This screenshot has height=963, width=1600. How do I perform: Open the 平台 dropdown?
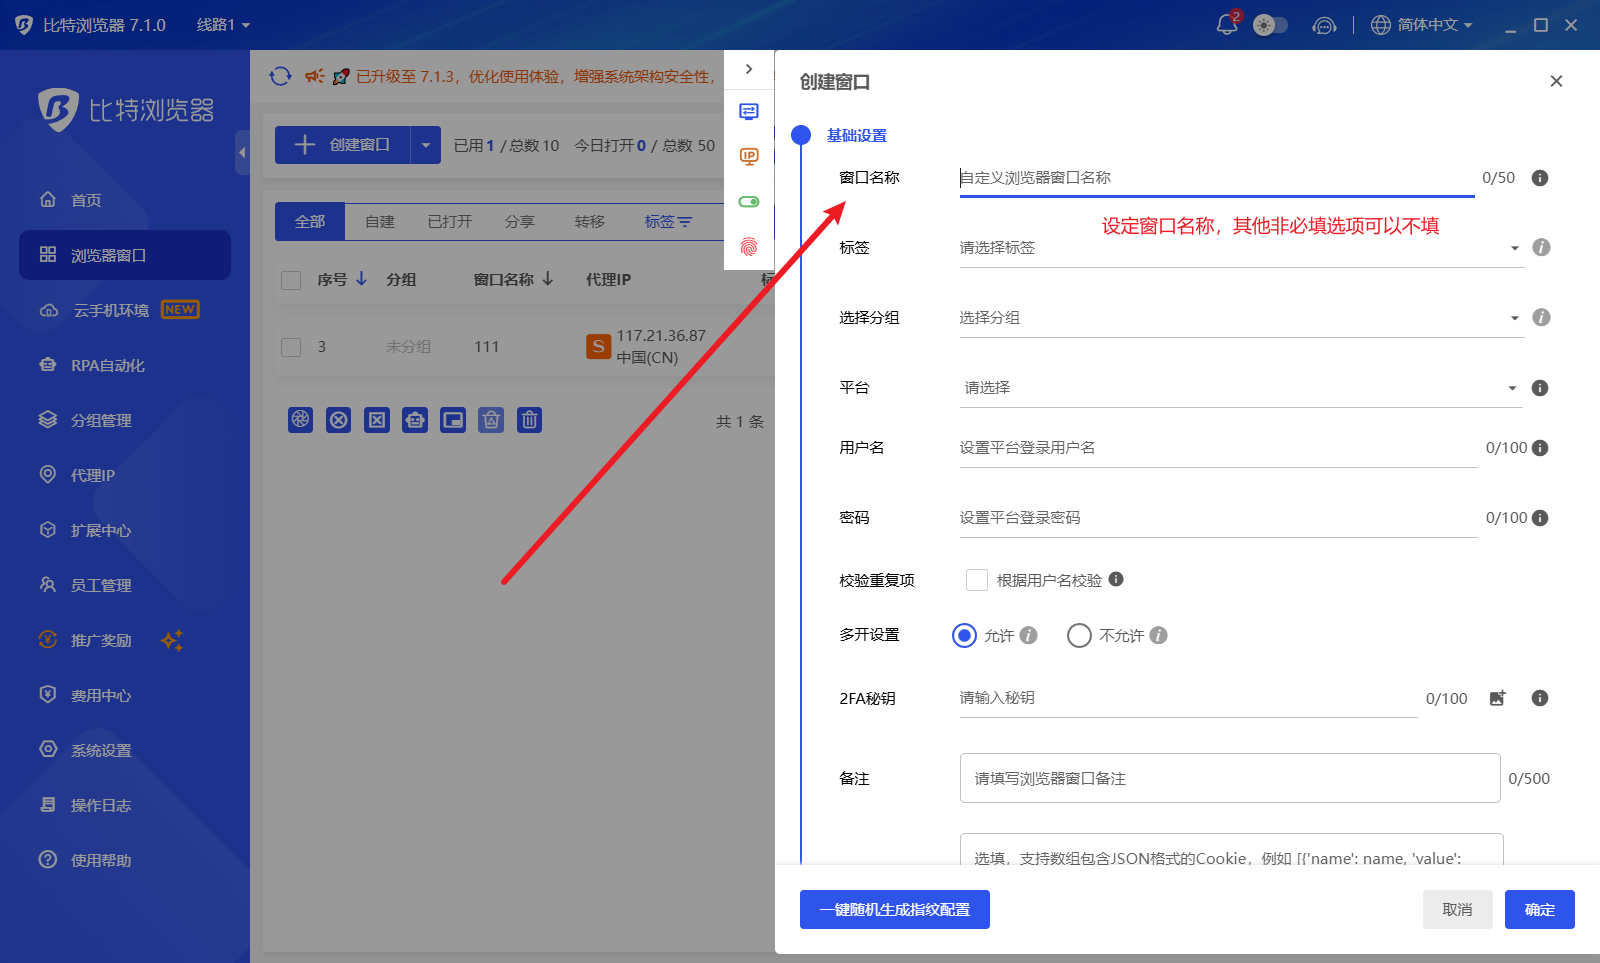pos(1242,388)
